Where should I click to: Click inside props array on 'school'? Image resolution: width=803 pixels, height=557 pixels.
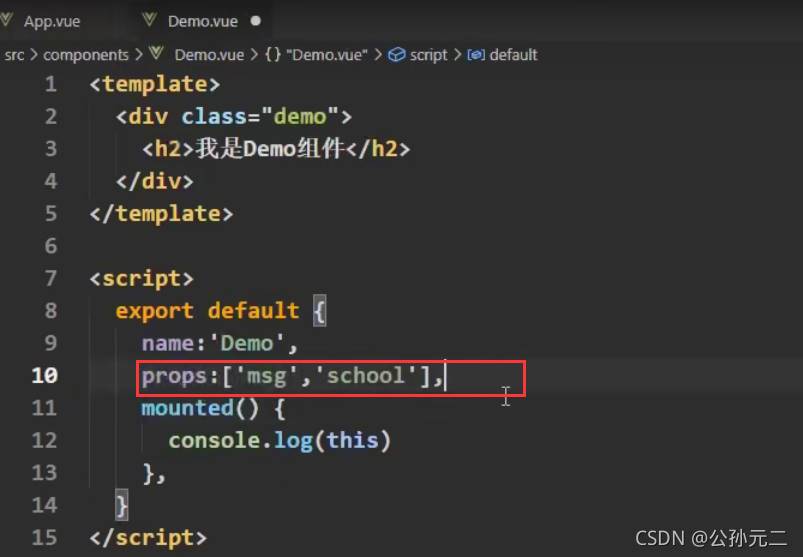(365, 375)
